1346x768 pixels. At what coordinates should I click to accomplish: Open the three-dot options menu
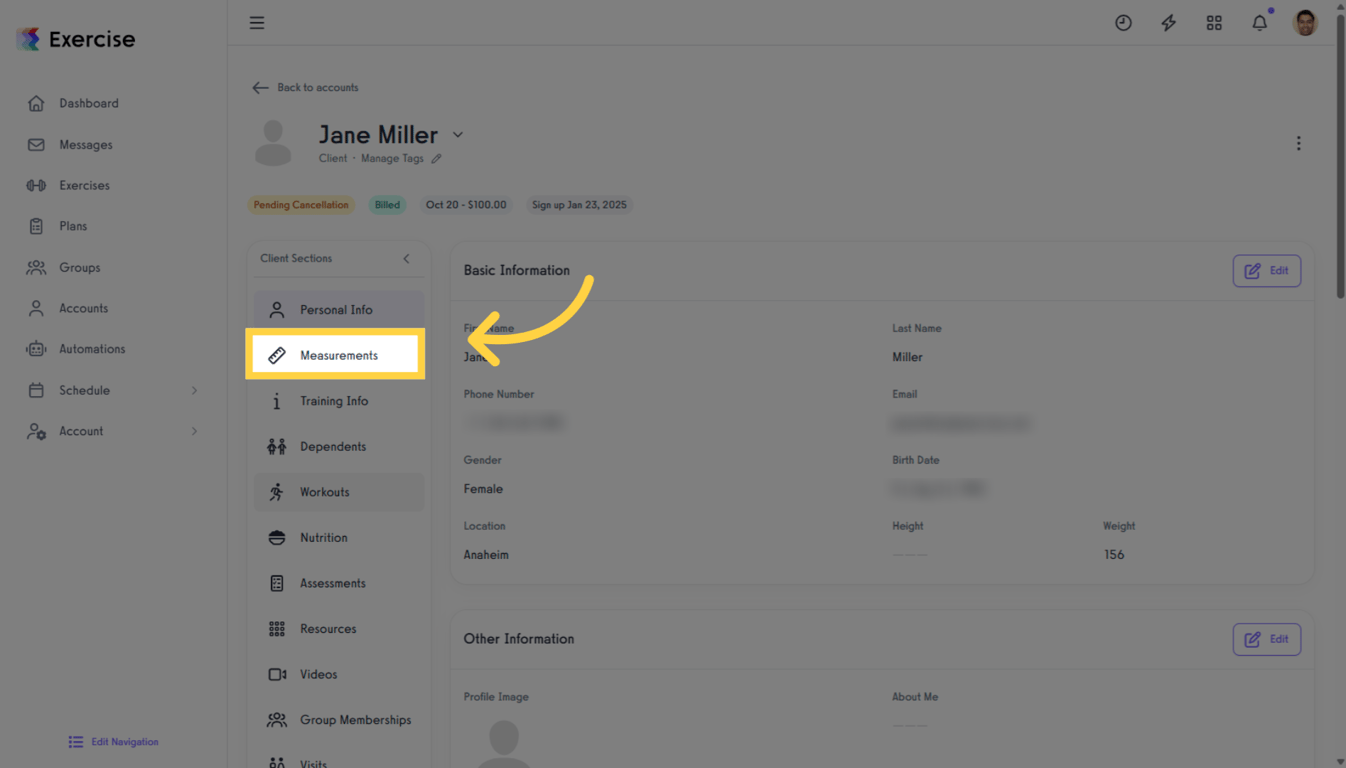1298,143
